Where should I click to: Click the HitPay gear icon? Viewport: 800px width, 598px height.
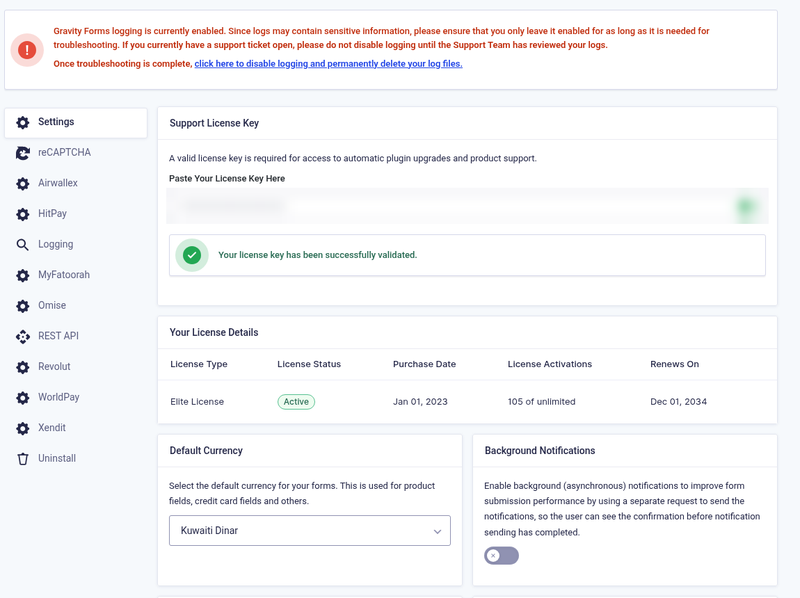22,214
